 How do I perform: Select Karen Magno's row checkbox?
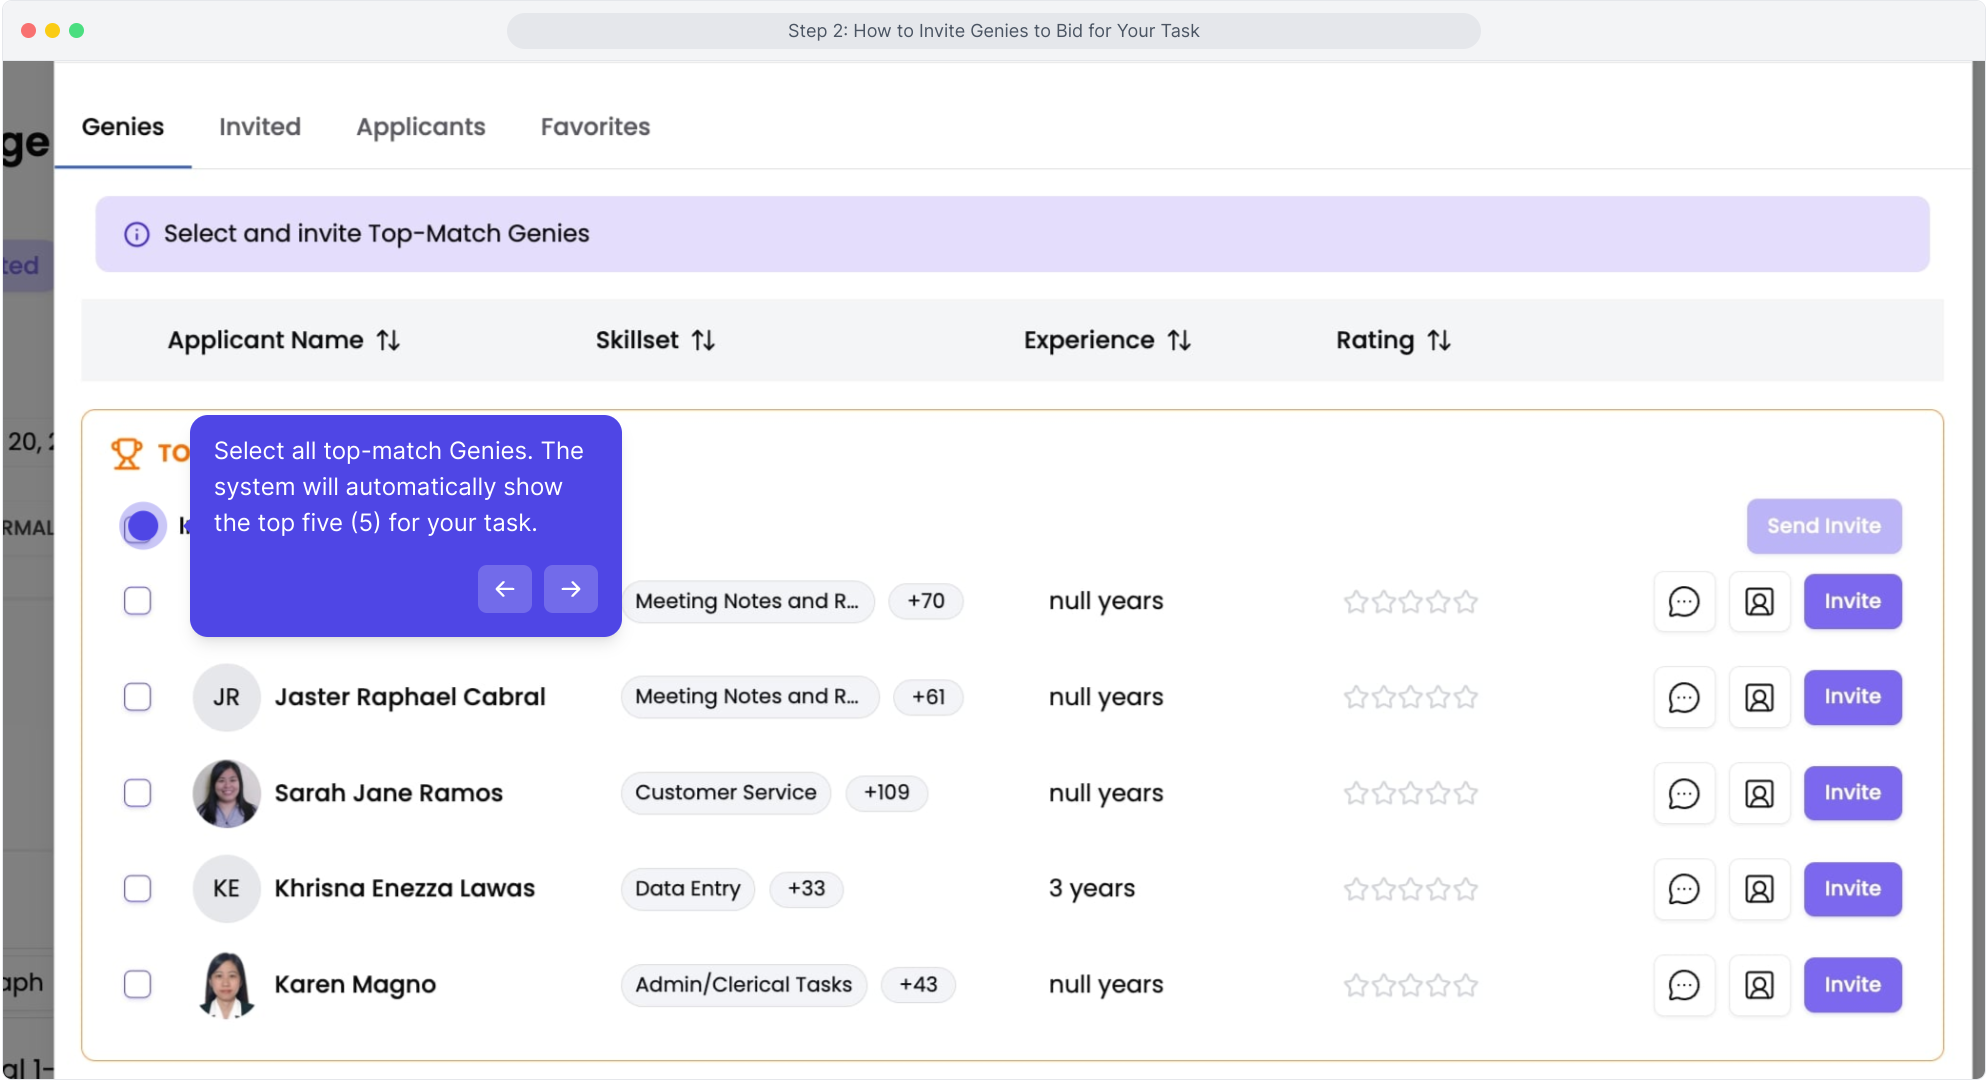tap(138, 985)
